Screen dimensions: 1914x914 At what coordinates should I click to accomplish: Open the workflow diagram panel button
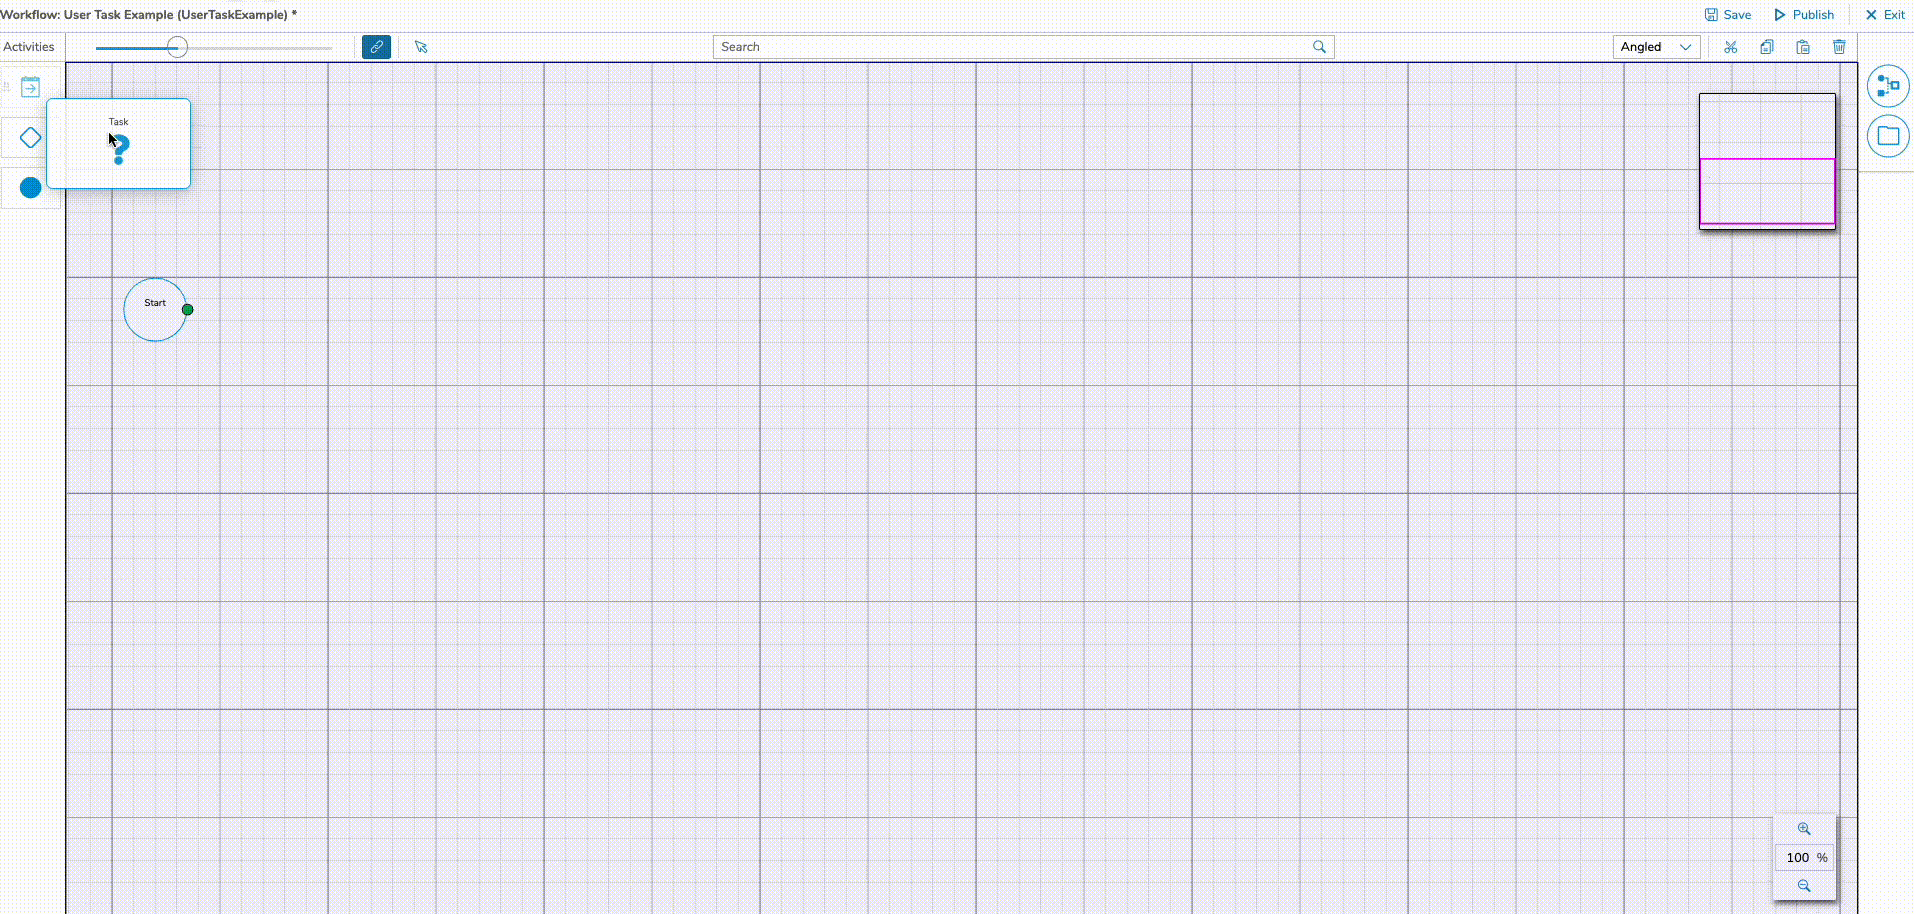pyautogui.click(x=1888, y=86)
